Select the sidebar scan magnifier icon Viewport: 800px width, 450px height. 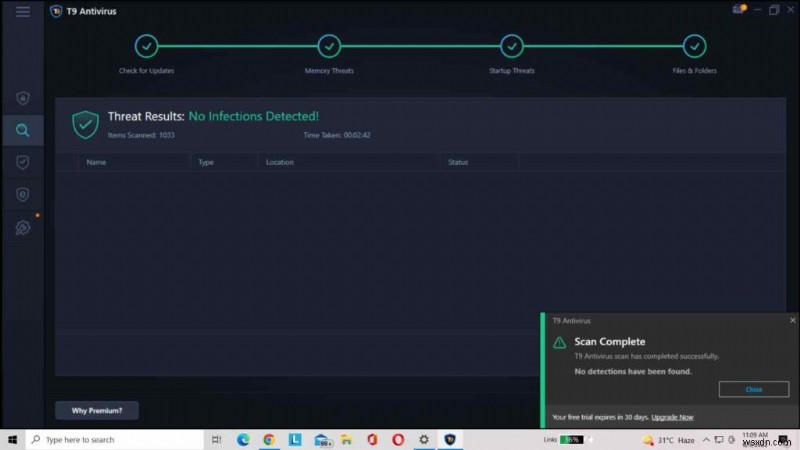pyautogui.click(x=22, y=130)
